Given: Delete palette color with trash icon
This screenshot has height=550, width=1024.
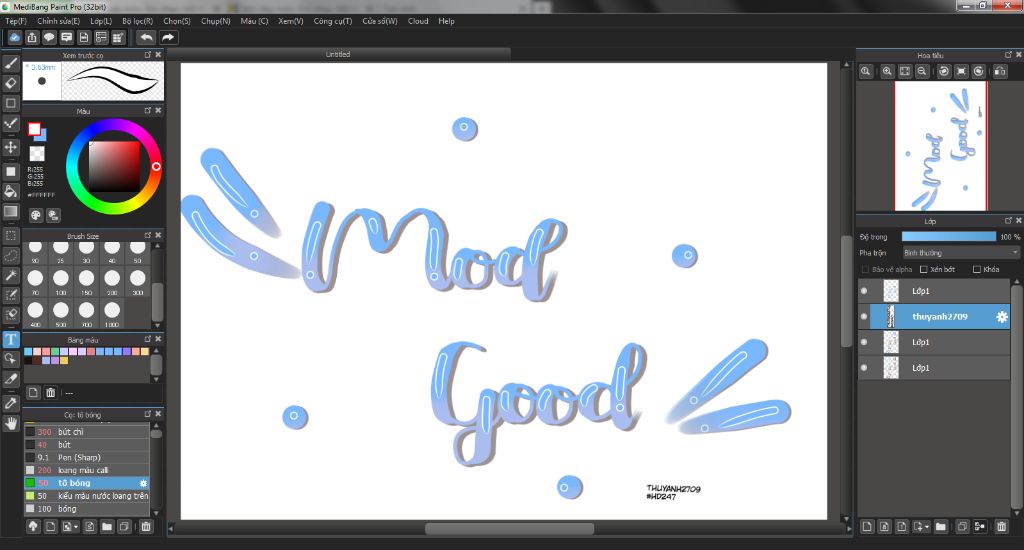Looking at the screenshot, I should (50, 393).
